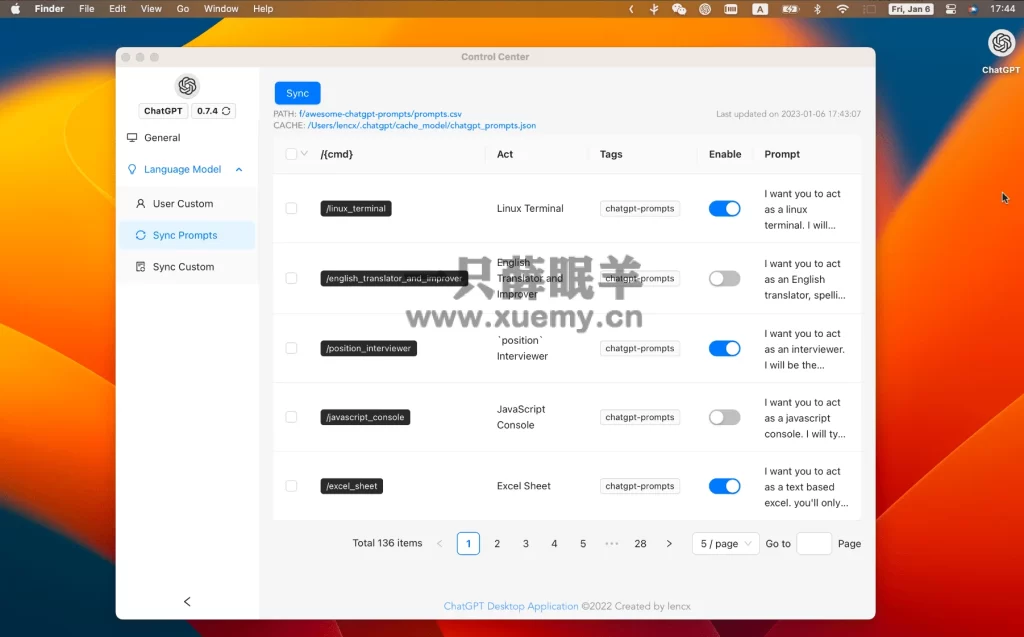Collapse the Language Model section chevron

click(x=239, y=169)
